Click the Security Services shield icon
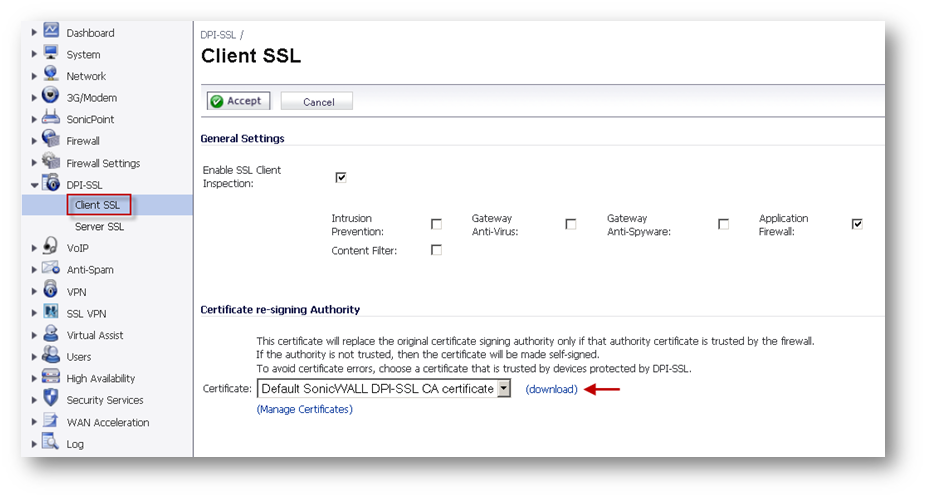This screenshot has width=927, height=499. (x=51, y=399)
